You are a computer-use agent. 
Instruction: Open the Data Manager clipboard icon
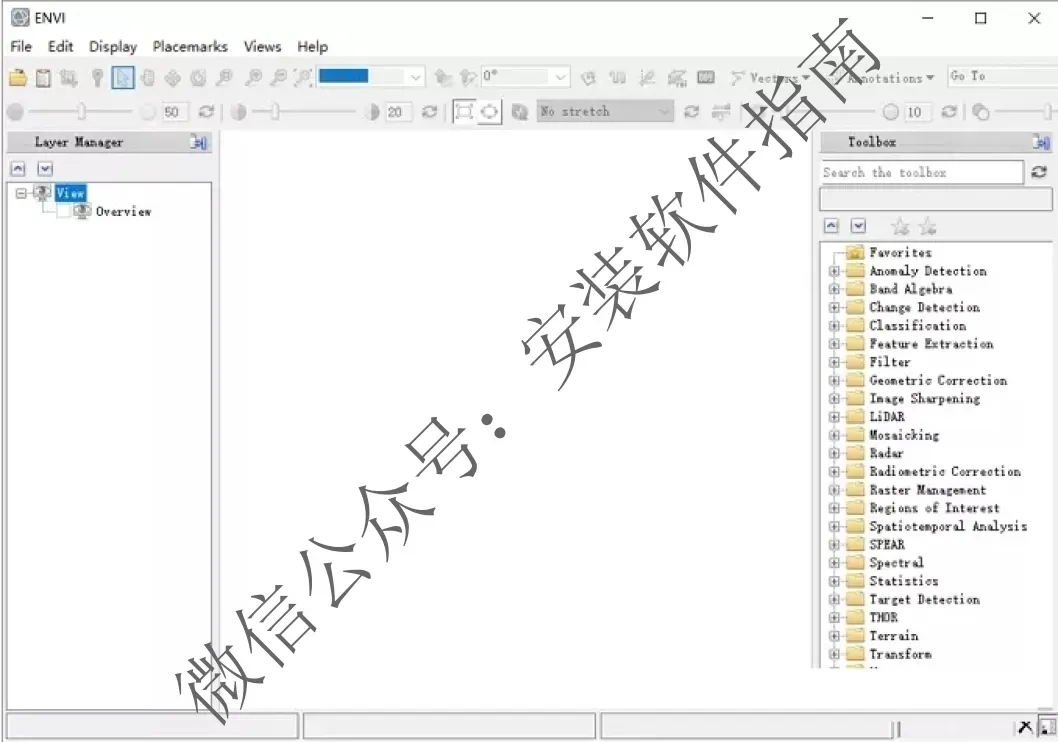point(43,78)
